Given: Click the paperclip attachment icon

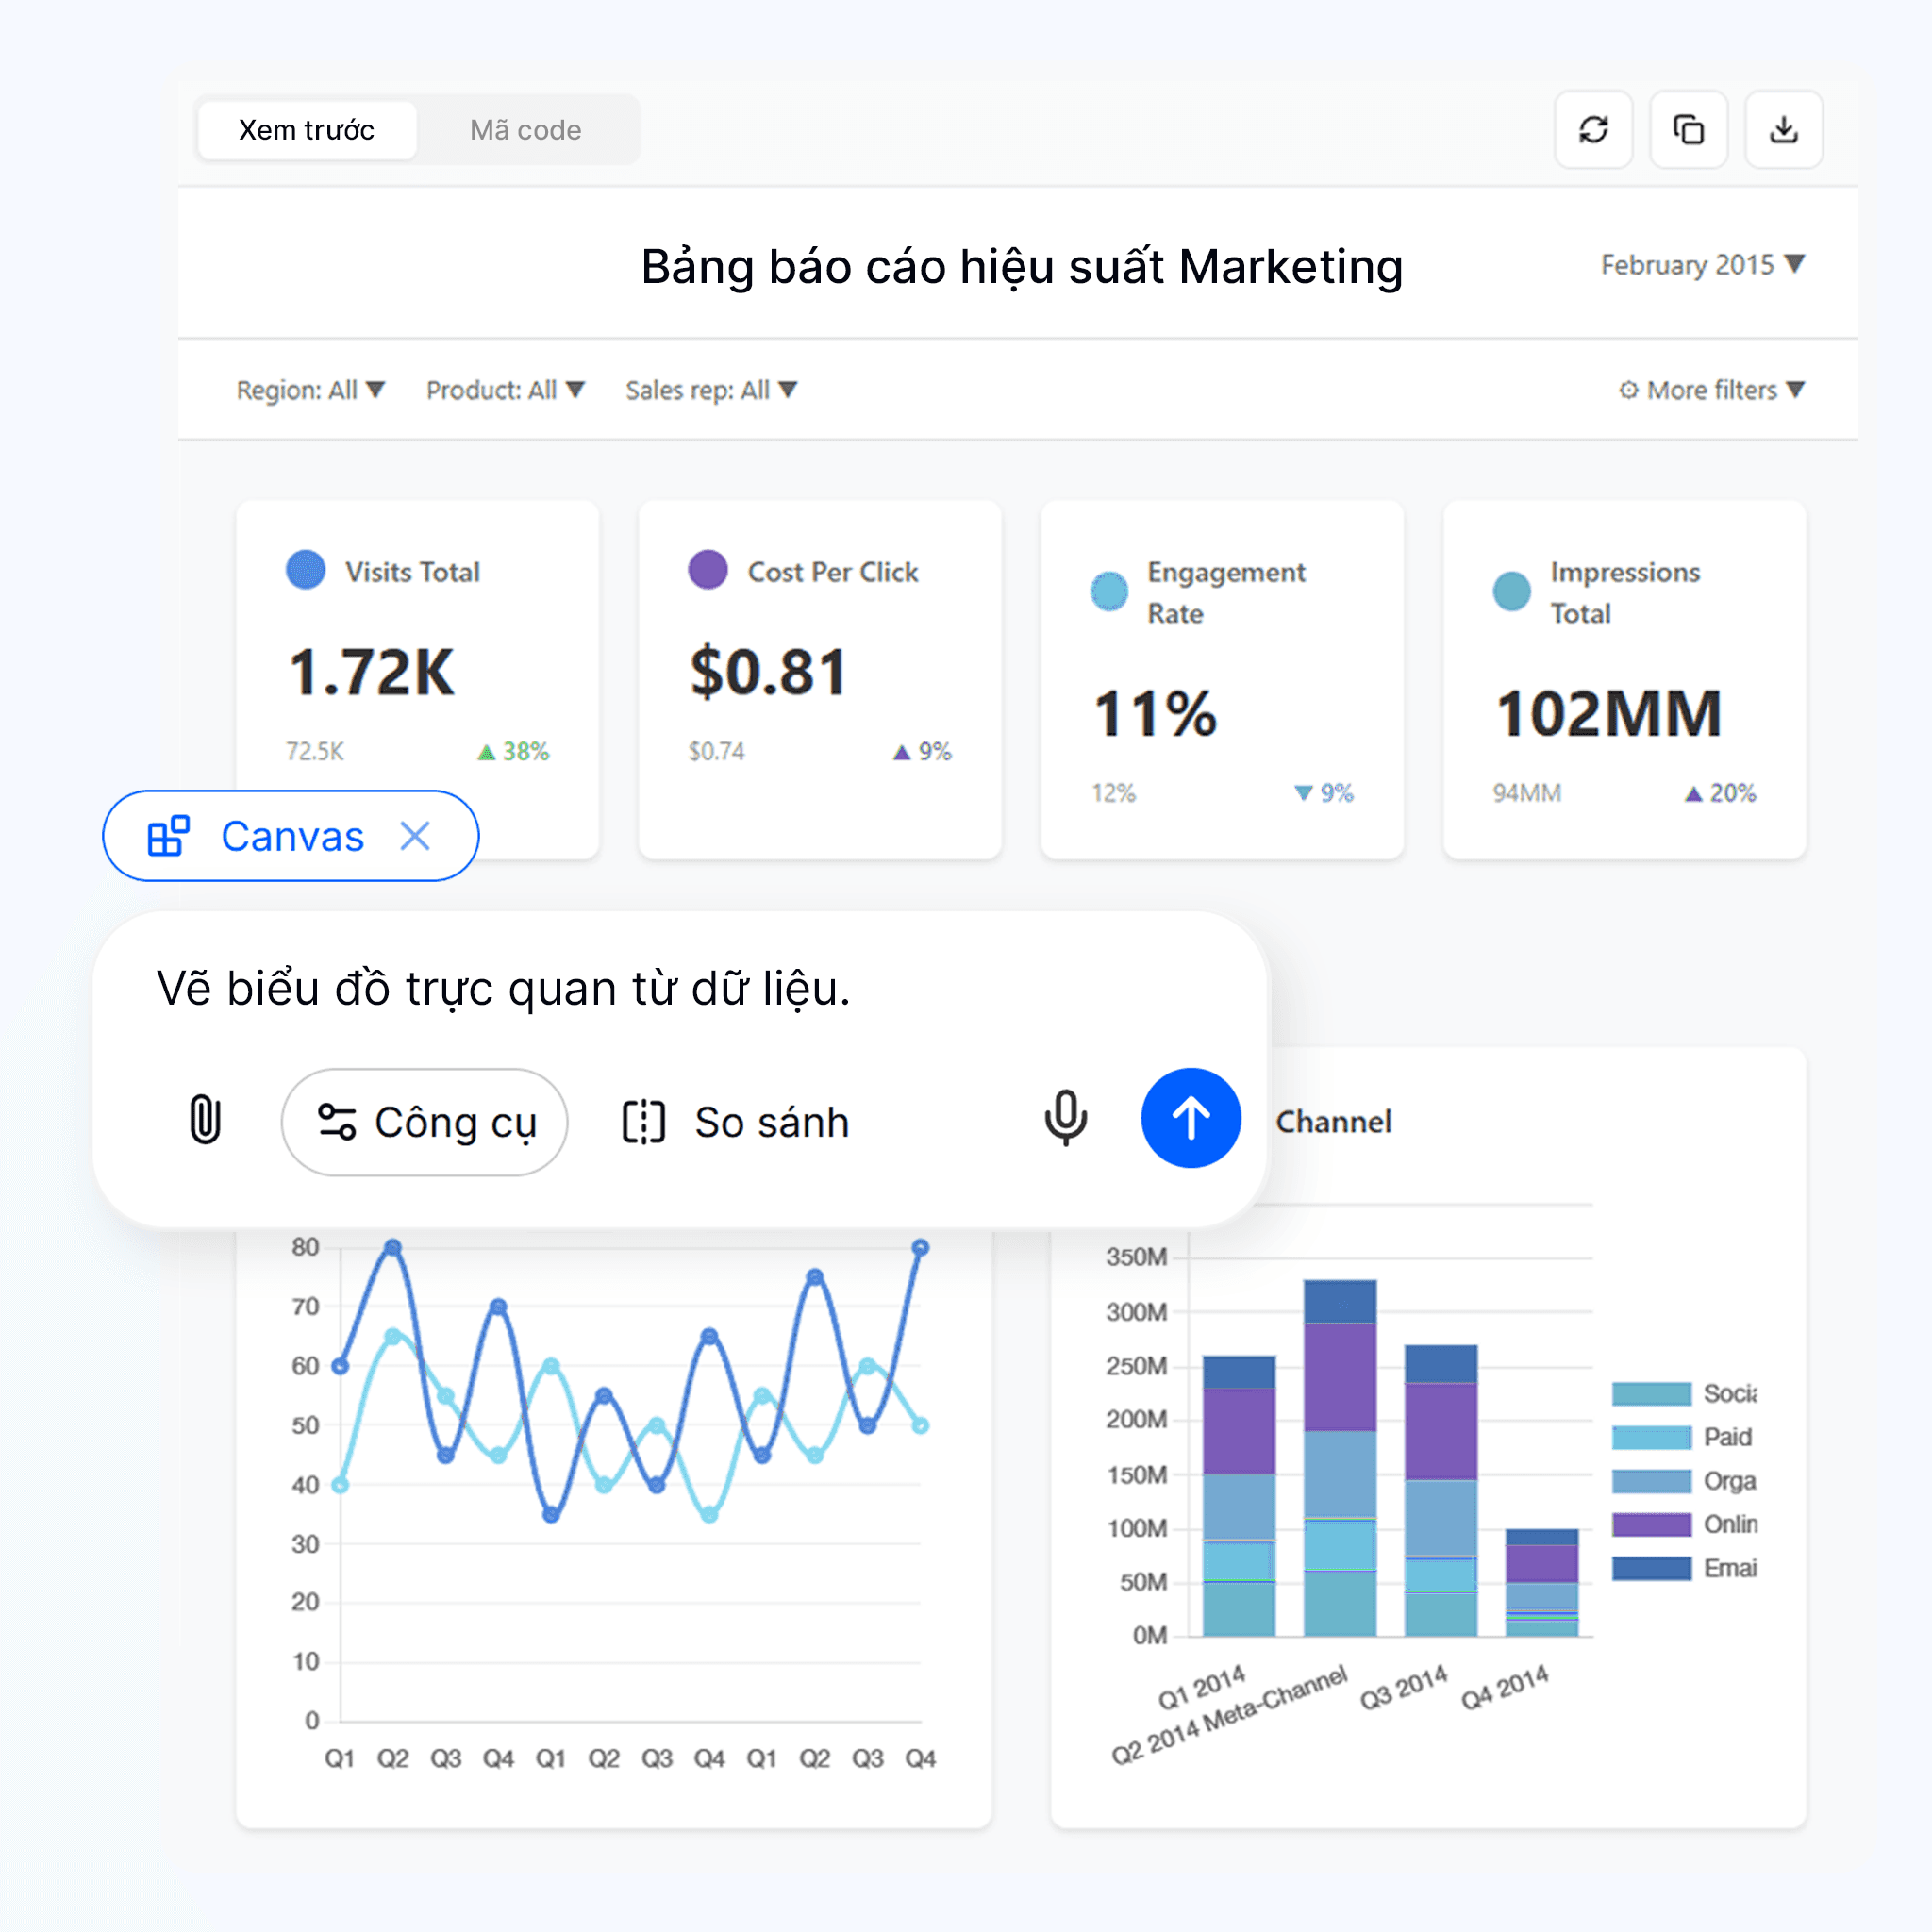Looking at the screenshot, I should (205, 1119).
